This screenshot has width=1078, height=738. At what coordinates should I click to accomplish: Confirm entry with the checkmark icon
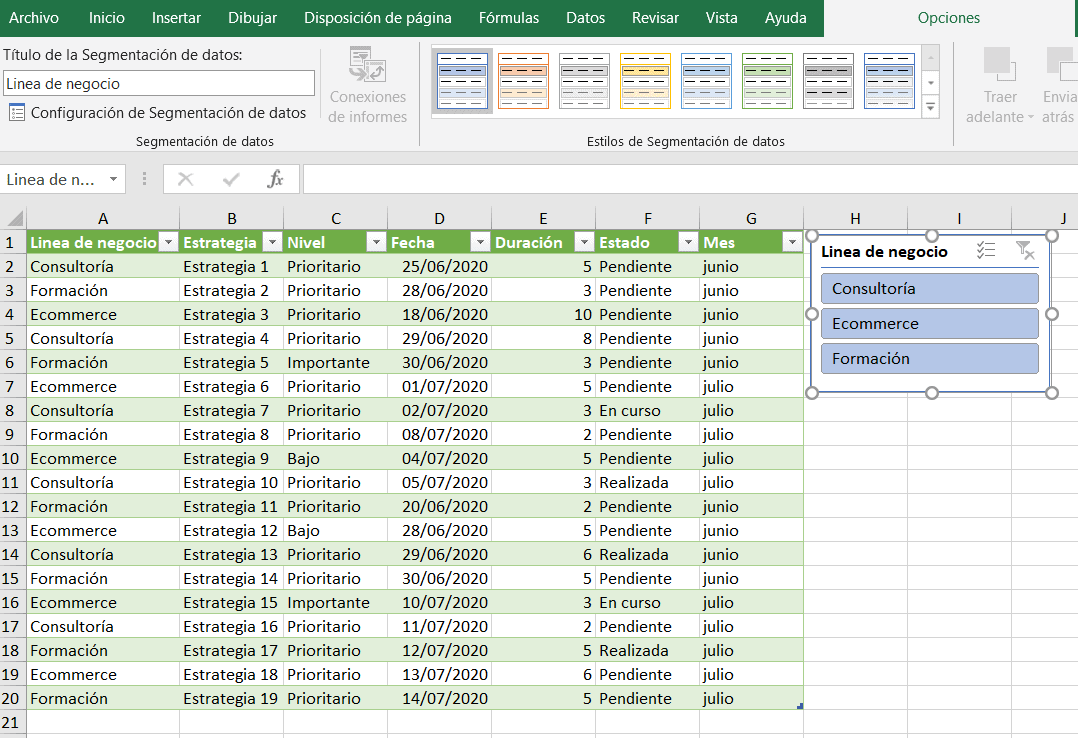click(x=231, y=180)
